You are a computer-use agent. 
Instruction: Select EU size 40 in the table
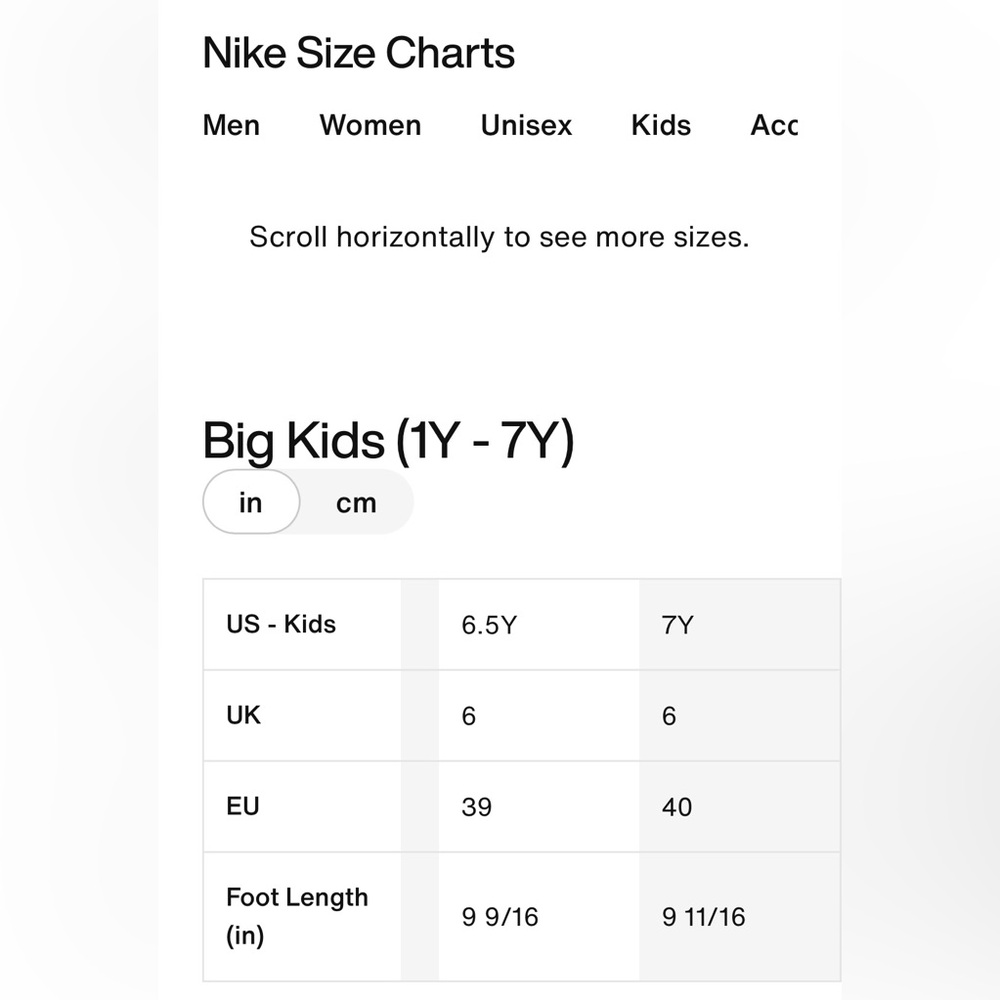(x=677, y=806)
